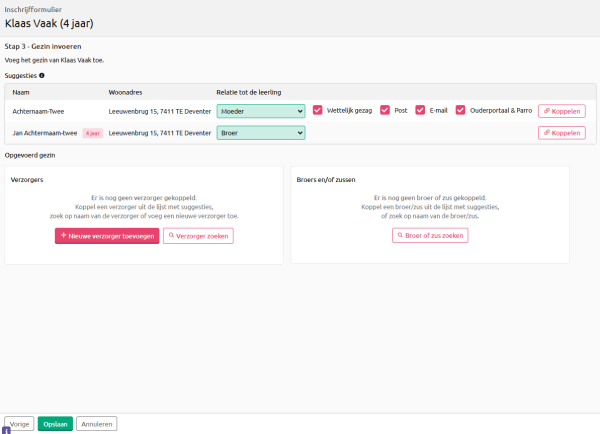
Task: Toggle the Post checkbox
Action: coord(385,111)
